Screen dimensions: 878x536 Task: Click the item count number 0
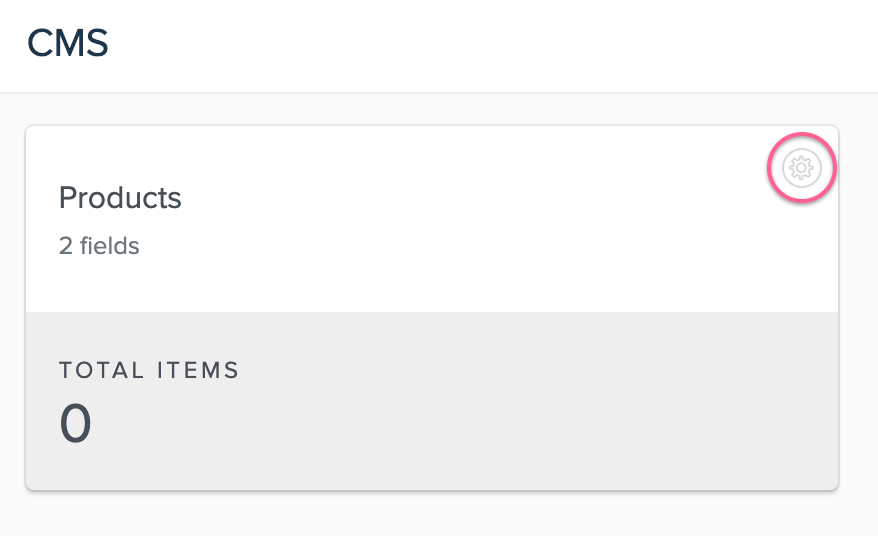[x=75, y=423]
